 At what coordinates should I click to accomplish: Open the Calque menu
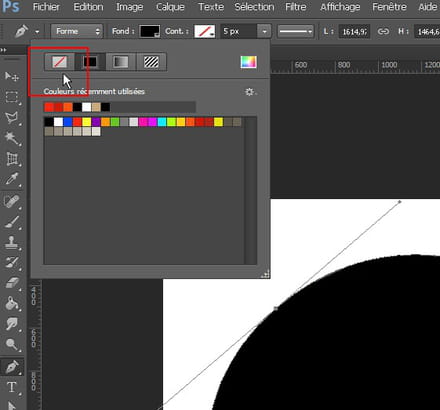coord(170,7)
